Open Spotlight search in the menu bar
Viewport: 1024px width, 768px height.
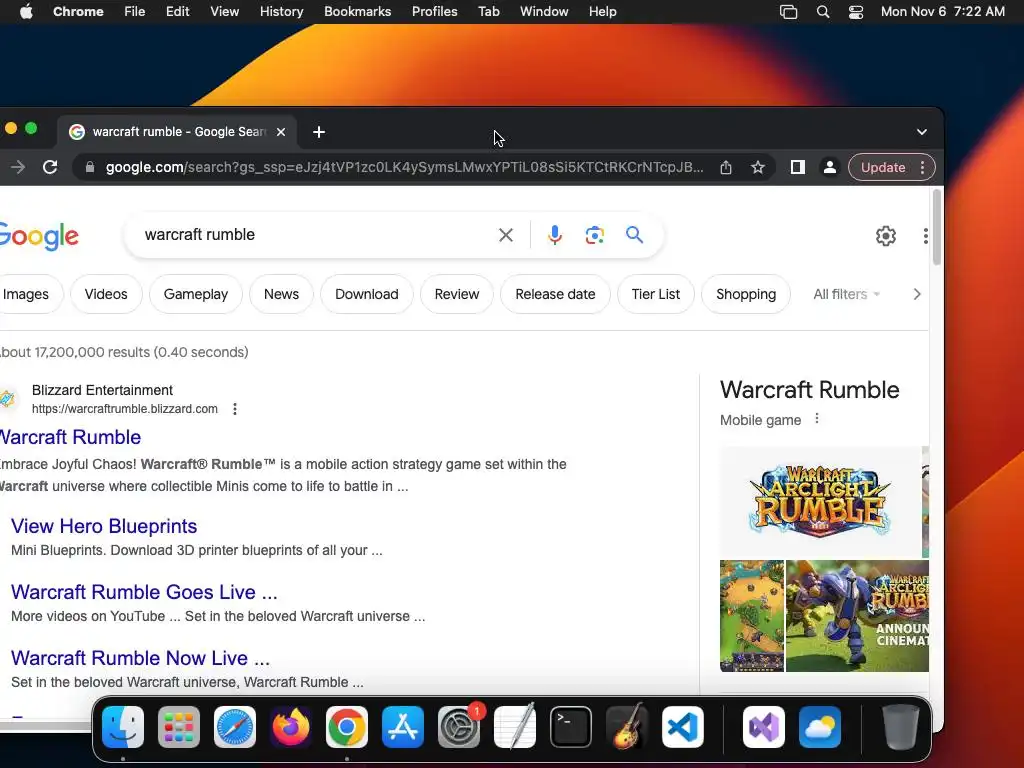pos(823,12)
